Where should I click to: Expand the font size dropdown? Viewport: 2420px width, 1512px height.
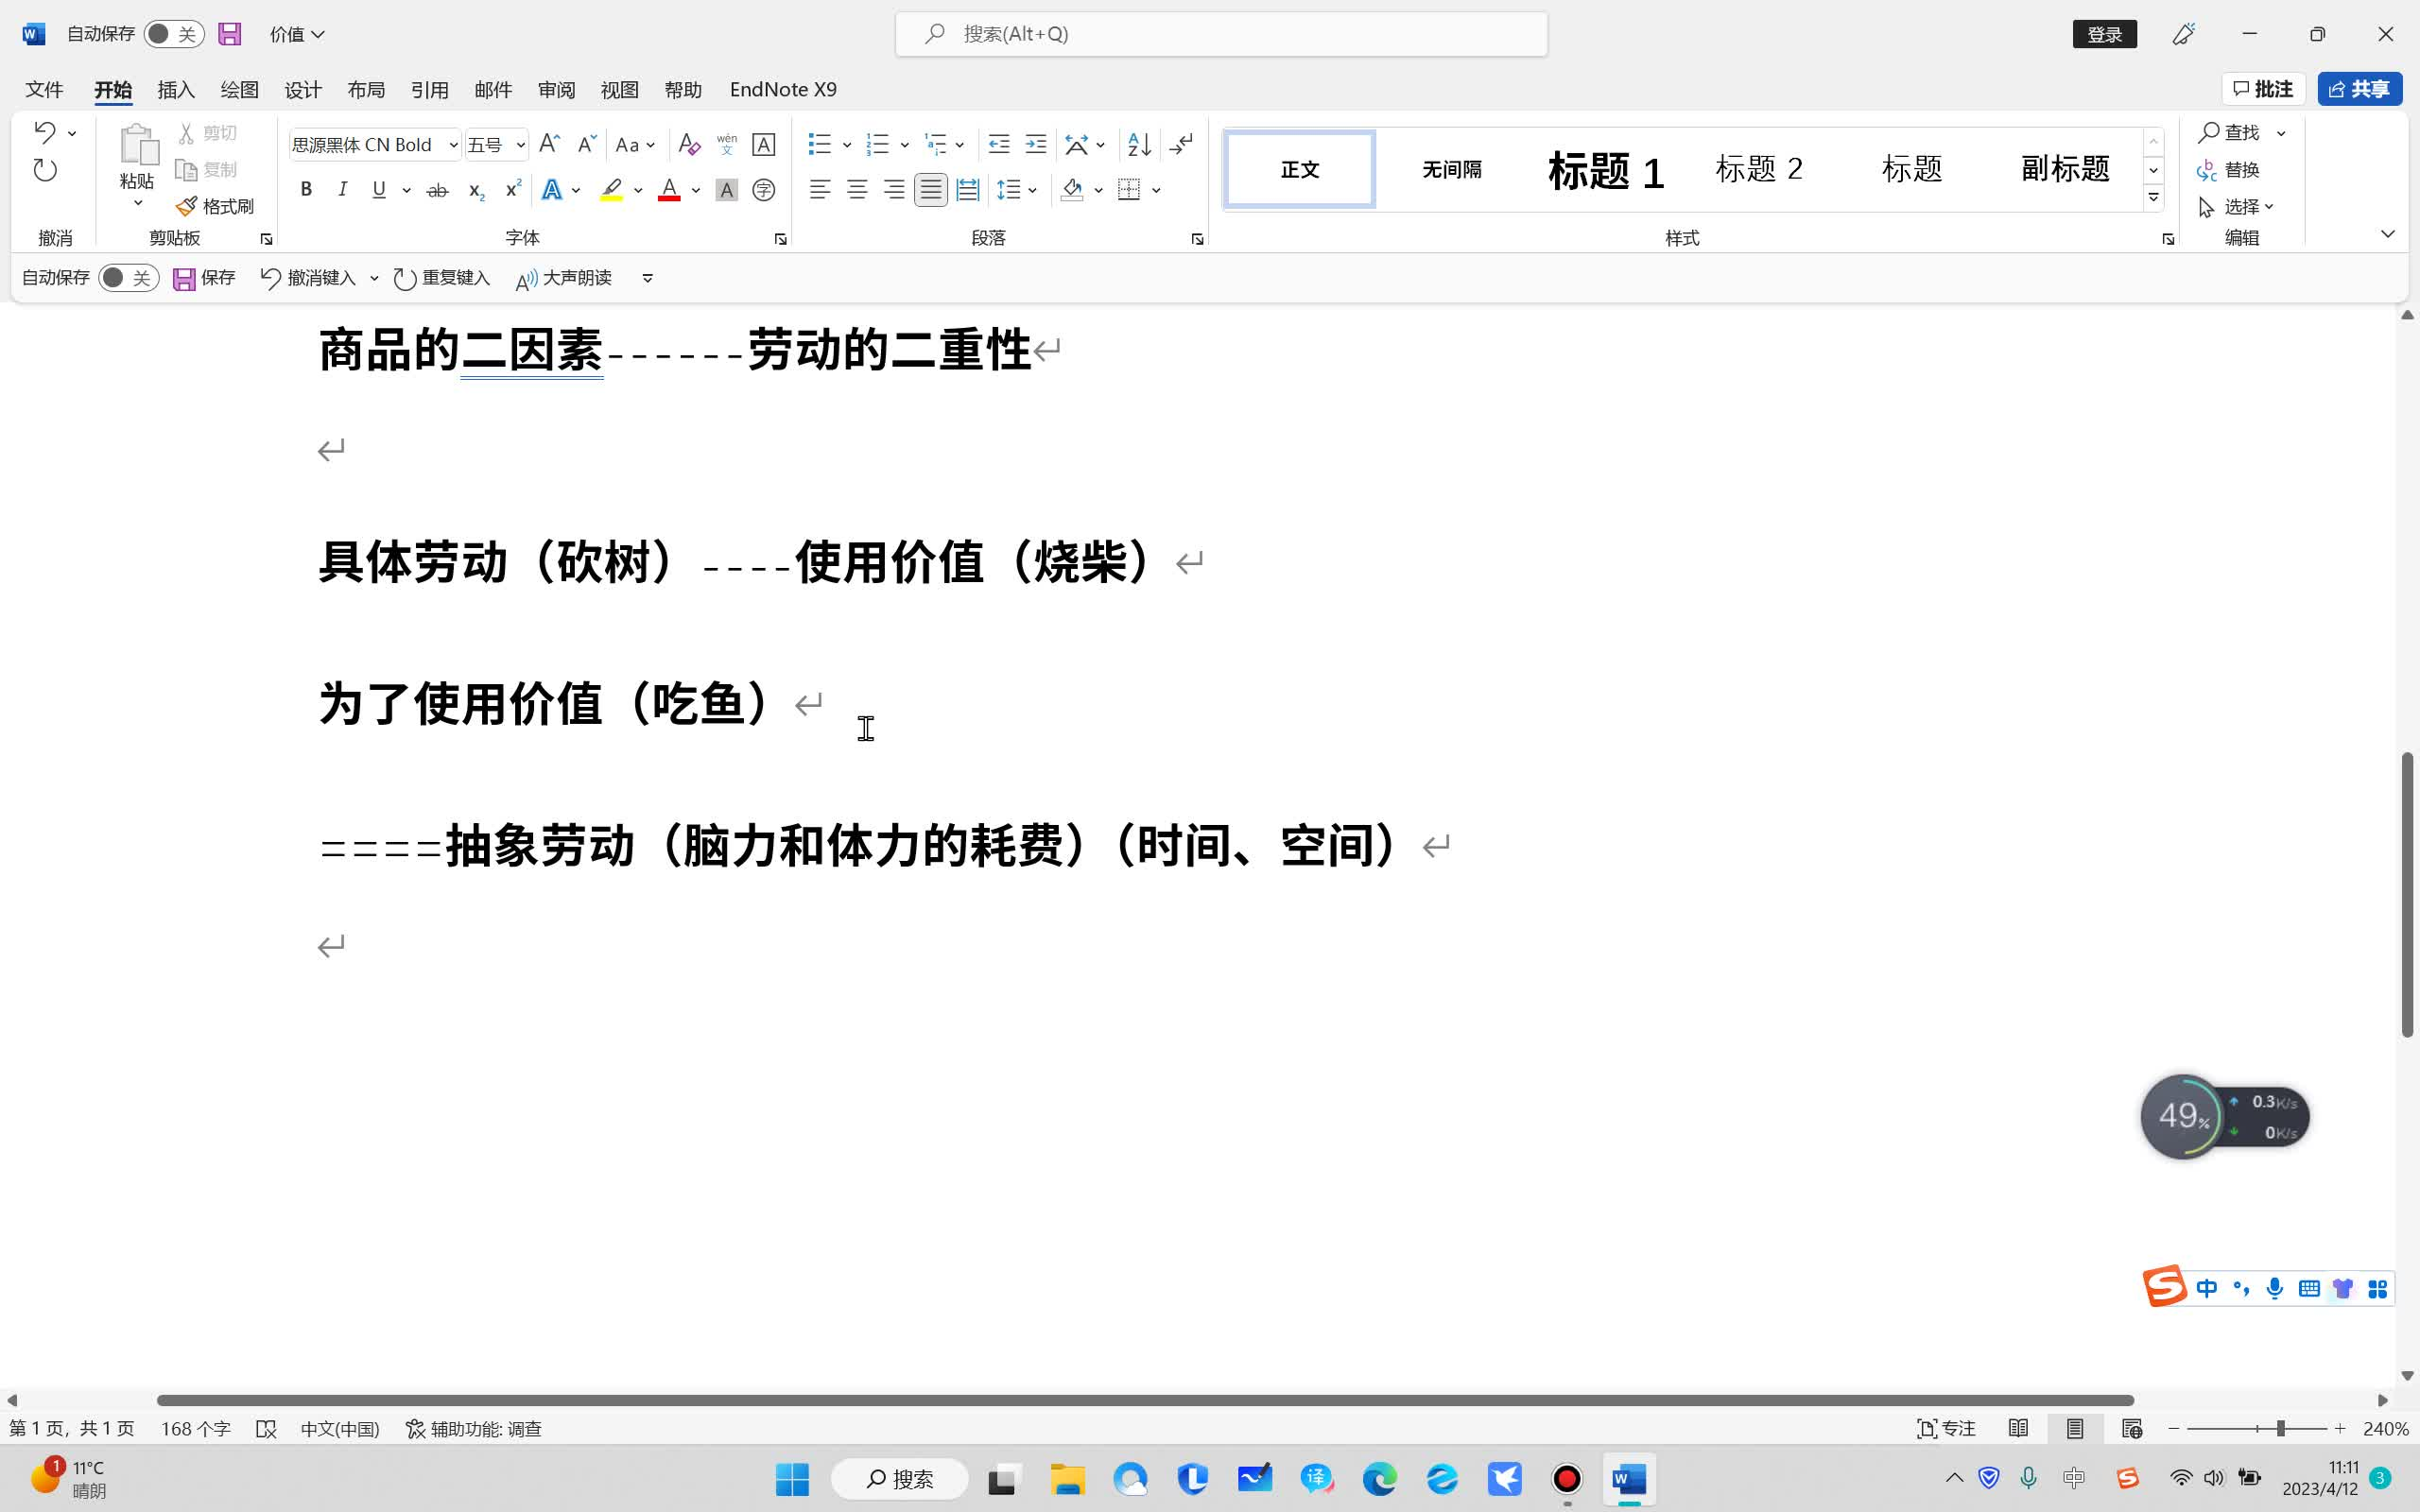pyautogui.click(x=523, y=145)
